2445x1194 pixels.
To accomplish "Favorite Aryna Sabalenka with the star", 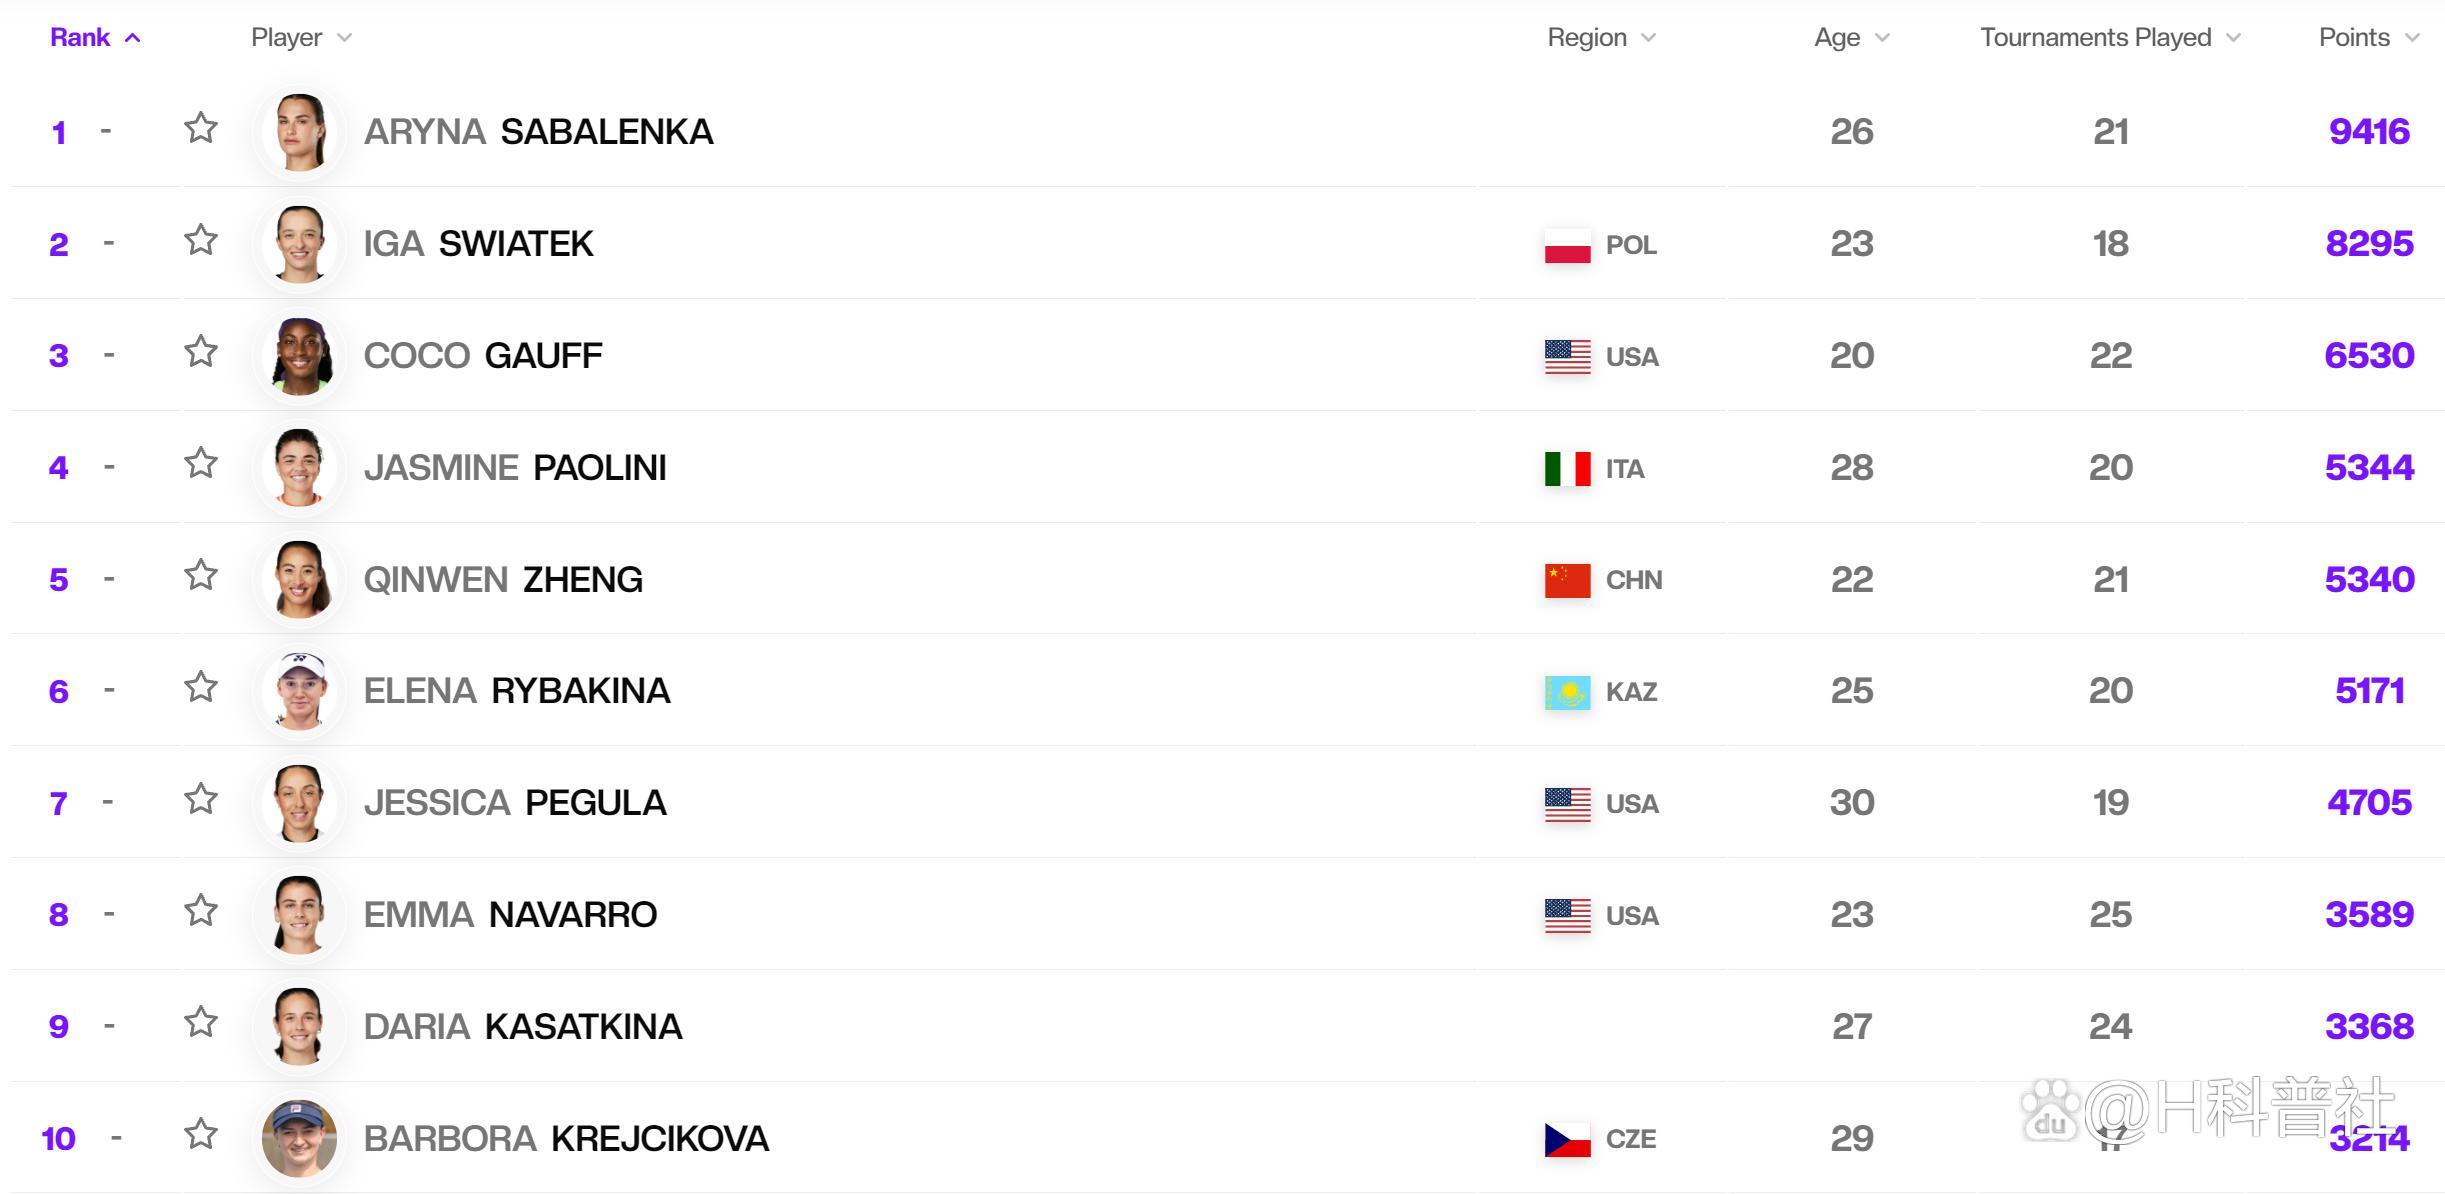I will point(201,128).
